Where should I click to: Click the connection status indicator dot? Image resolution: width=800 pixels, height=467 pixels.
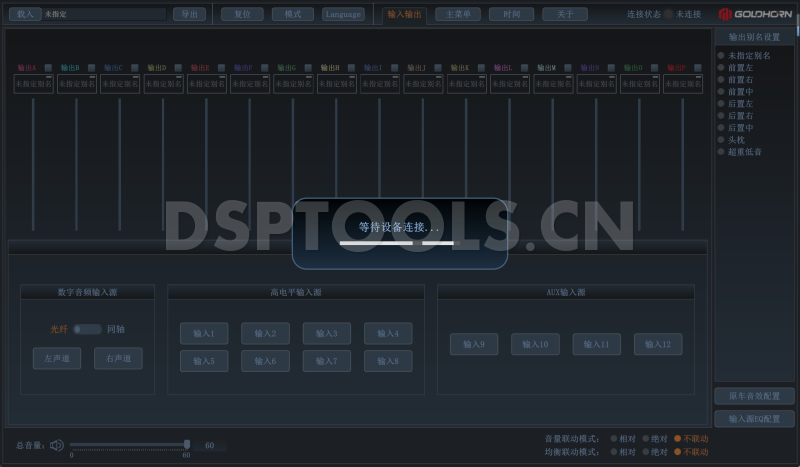point(668,14)
